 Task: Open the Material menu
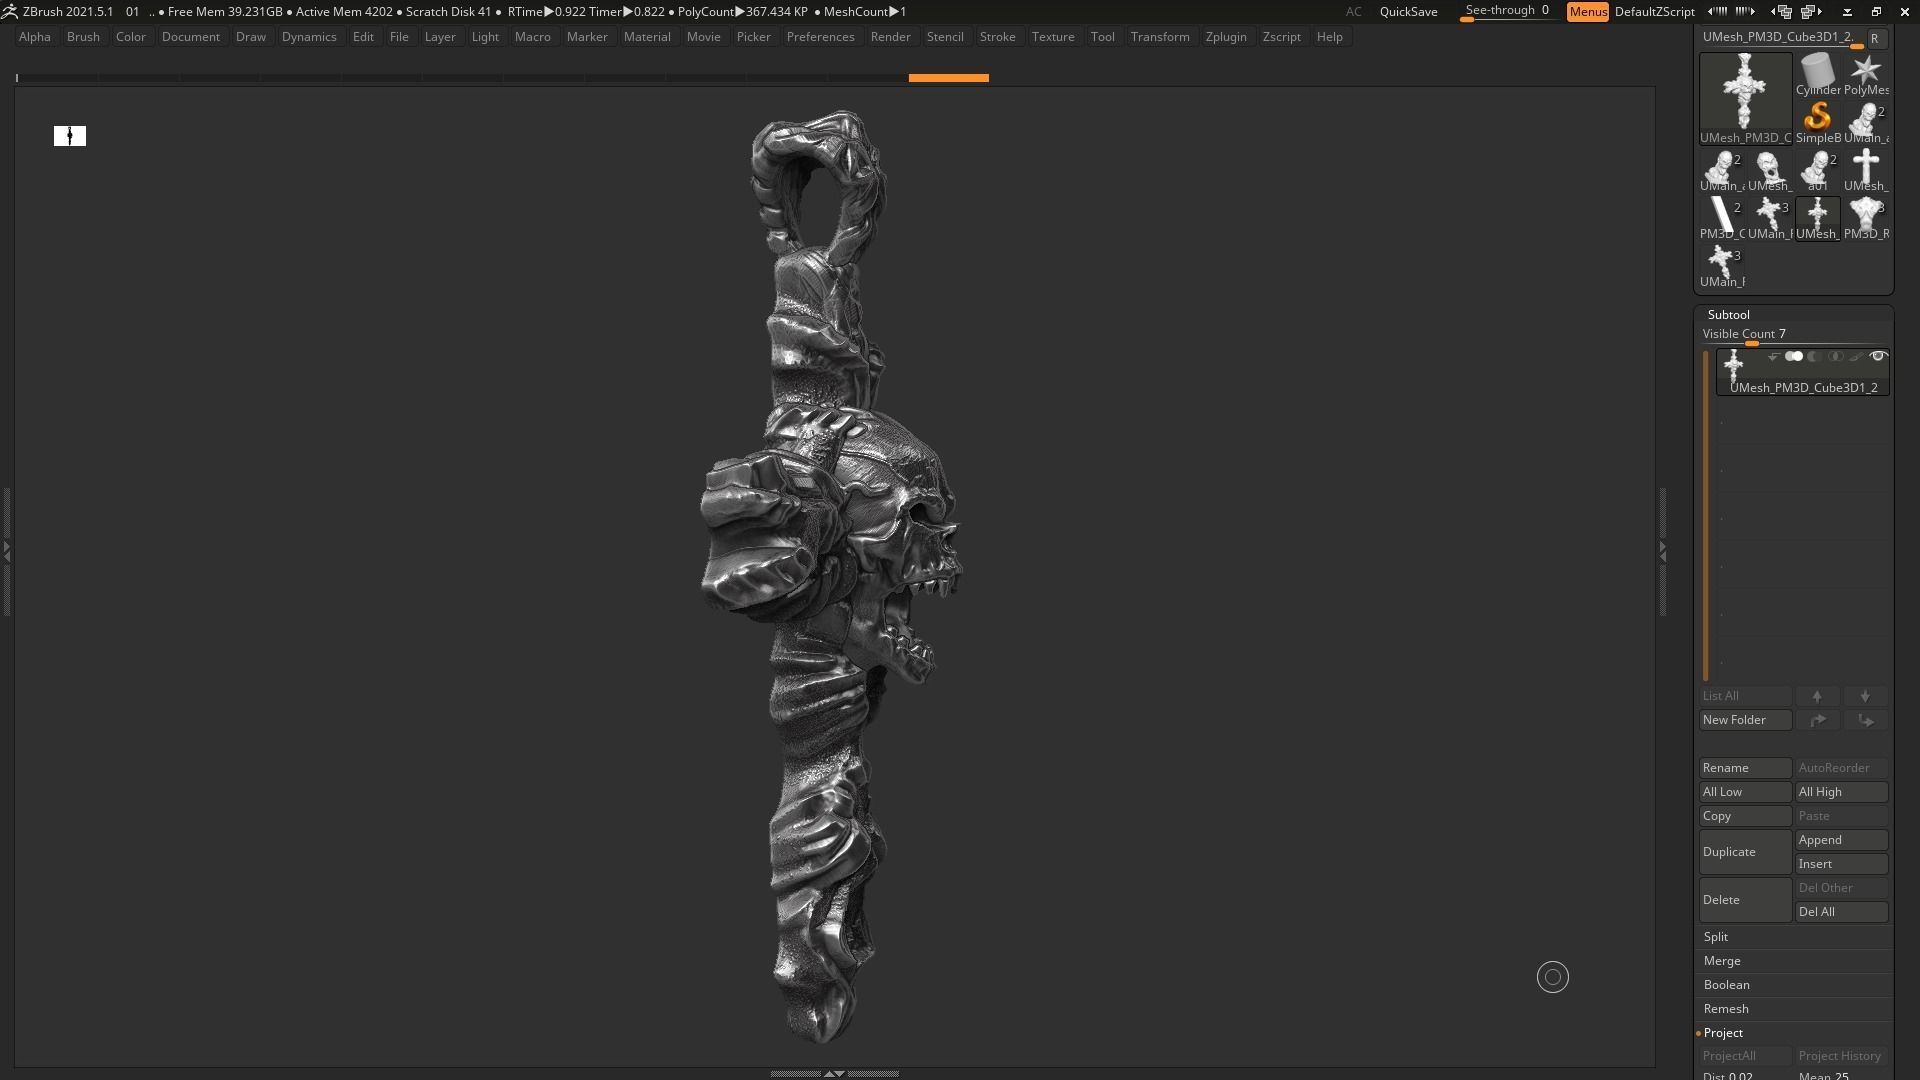pyautogui.click(x=647, y=37)
